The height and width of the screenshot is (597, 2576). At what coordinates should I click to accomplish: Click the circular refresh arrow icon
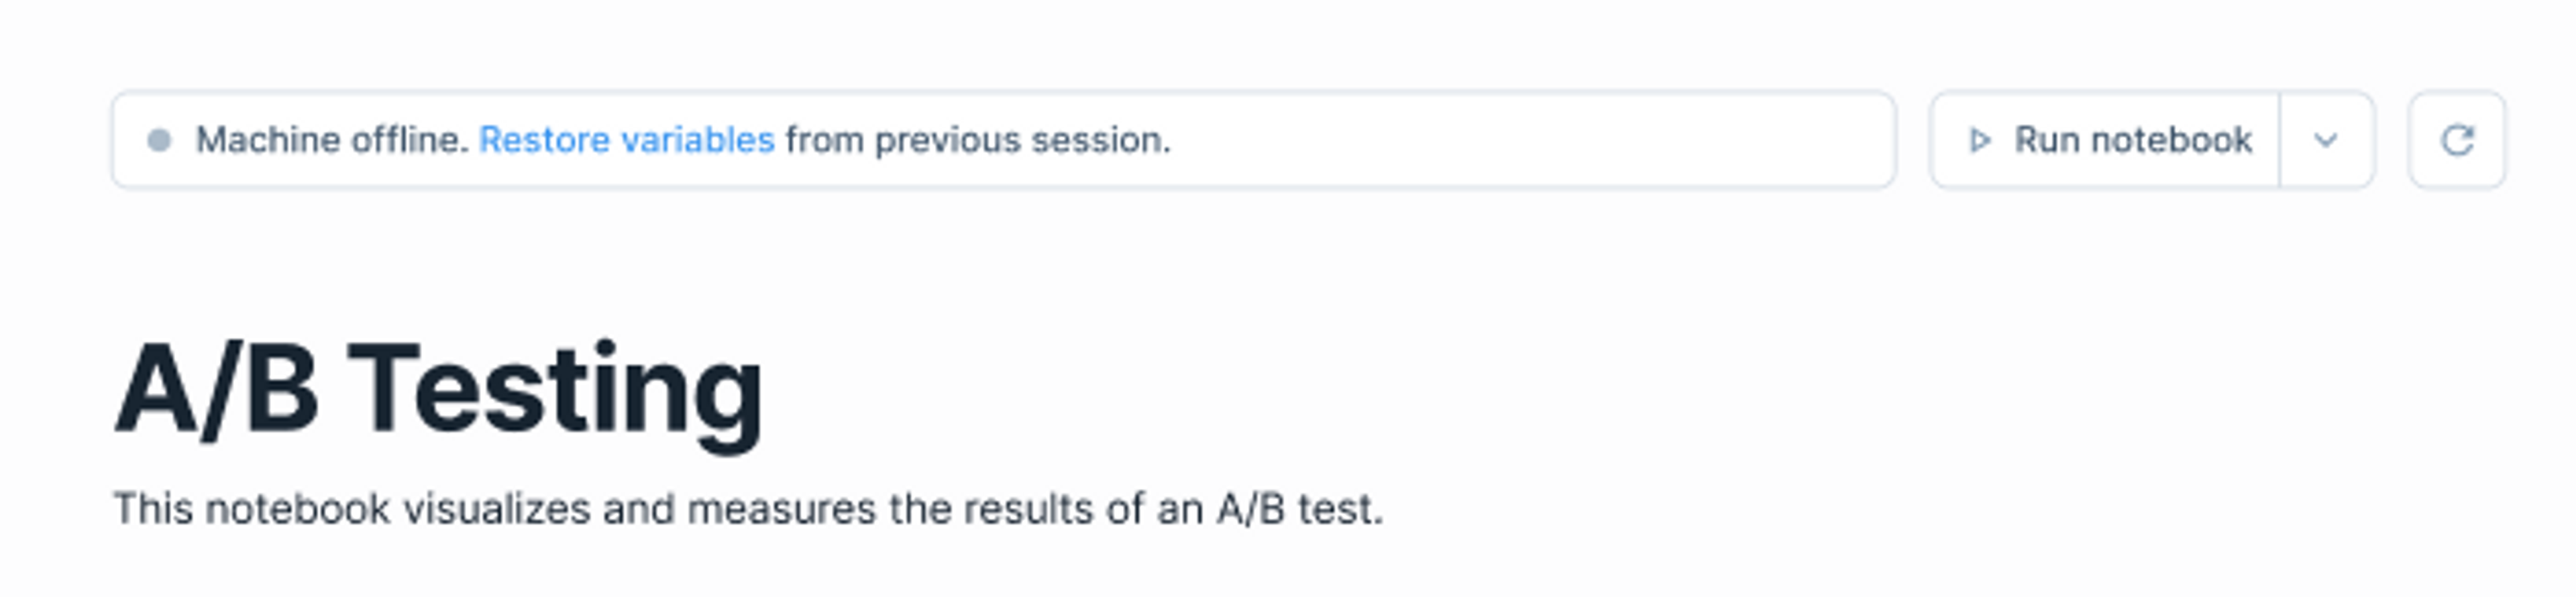[x=2457, y=140]
